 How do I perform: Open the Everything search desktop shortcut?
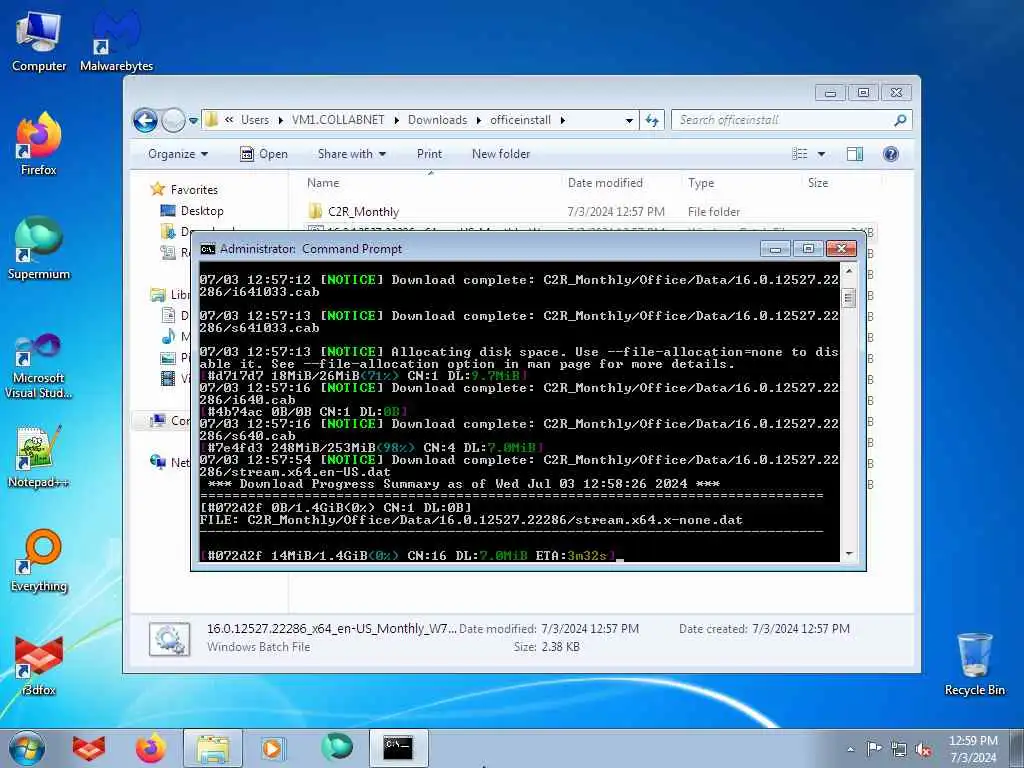(x=39, y=561)
